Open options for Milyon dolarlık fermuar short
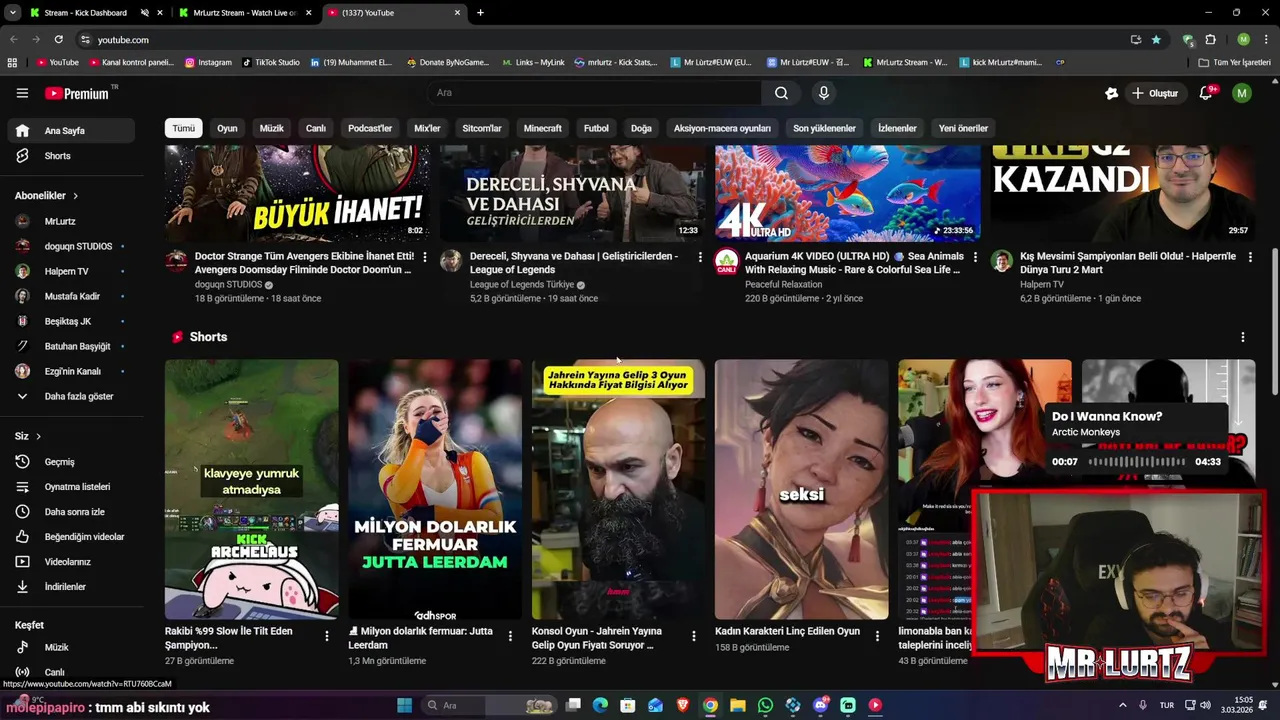 pyautogui.click(x=510, y=635)
